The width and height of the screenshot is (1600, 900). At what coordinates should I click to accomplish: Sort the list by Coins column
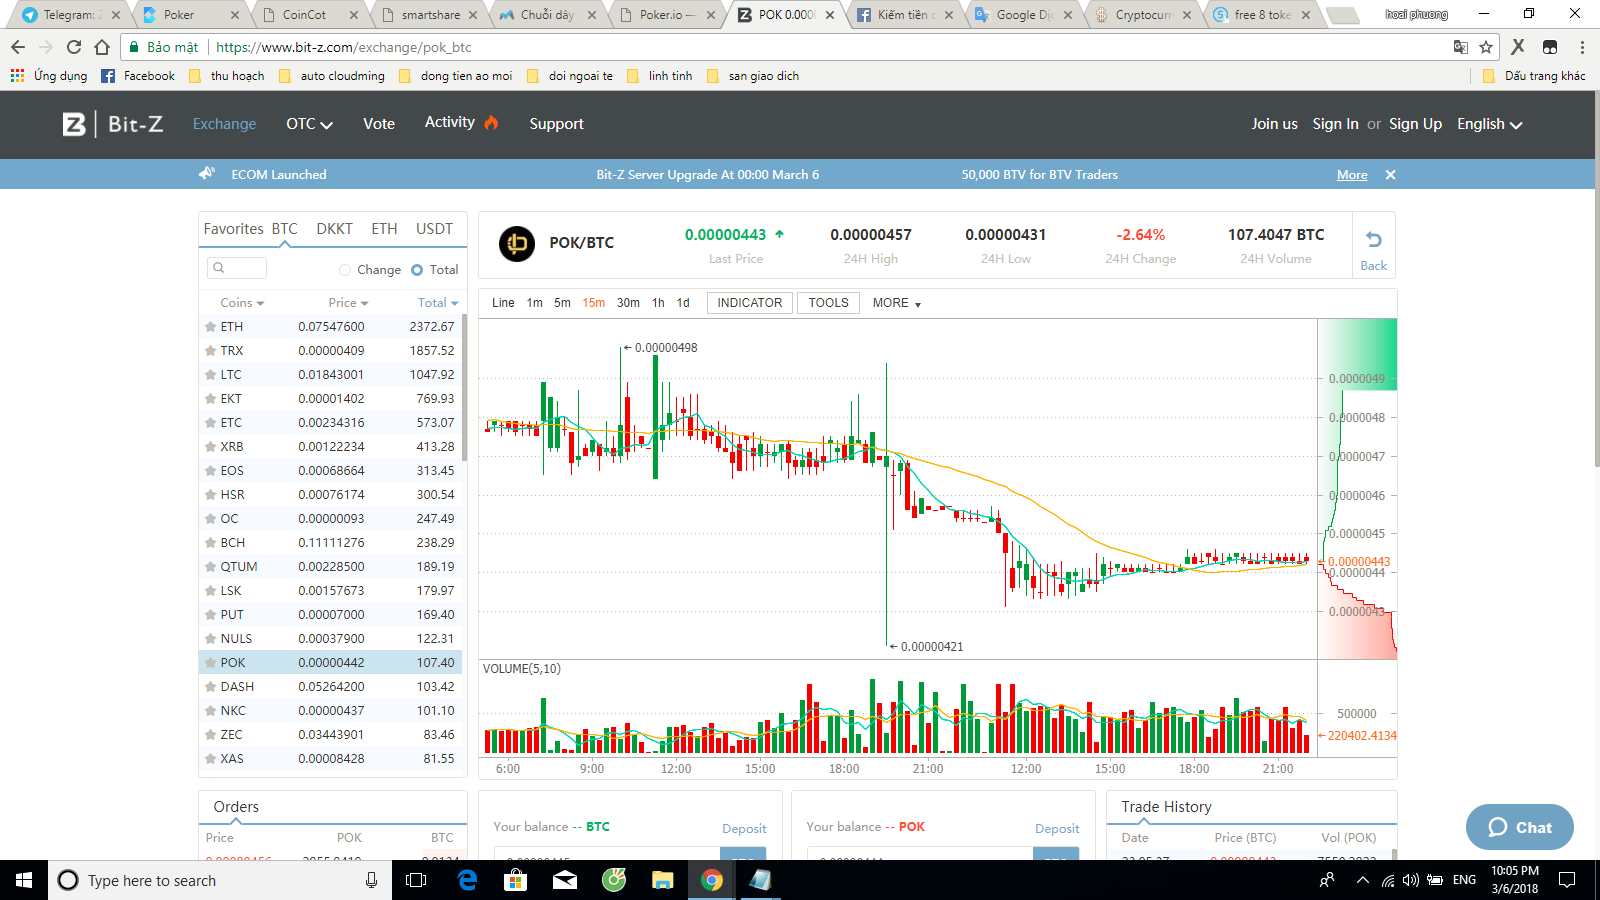242,303
